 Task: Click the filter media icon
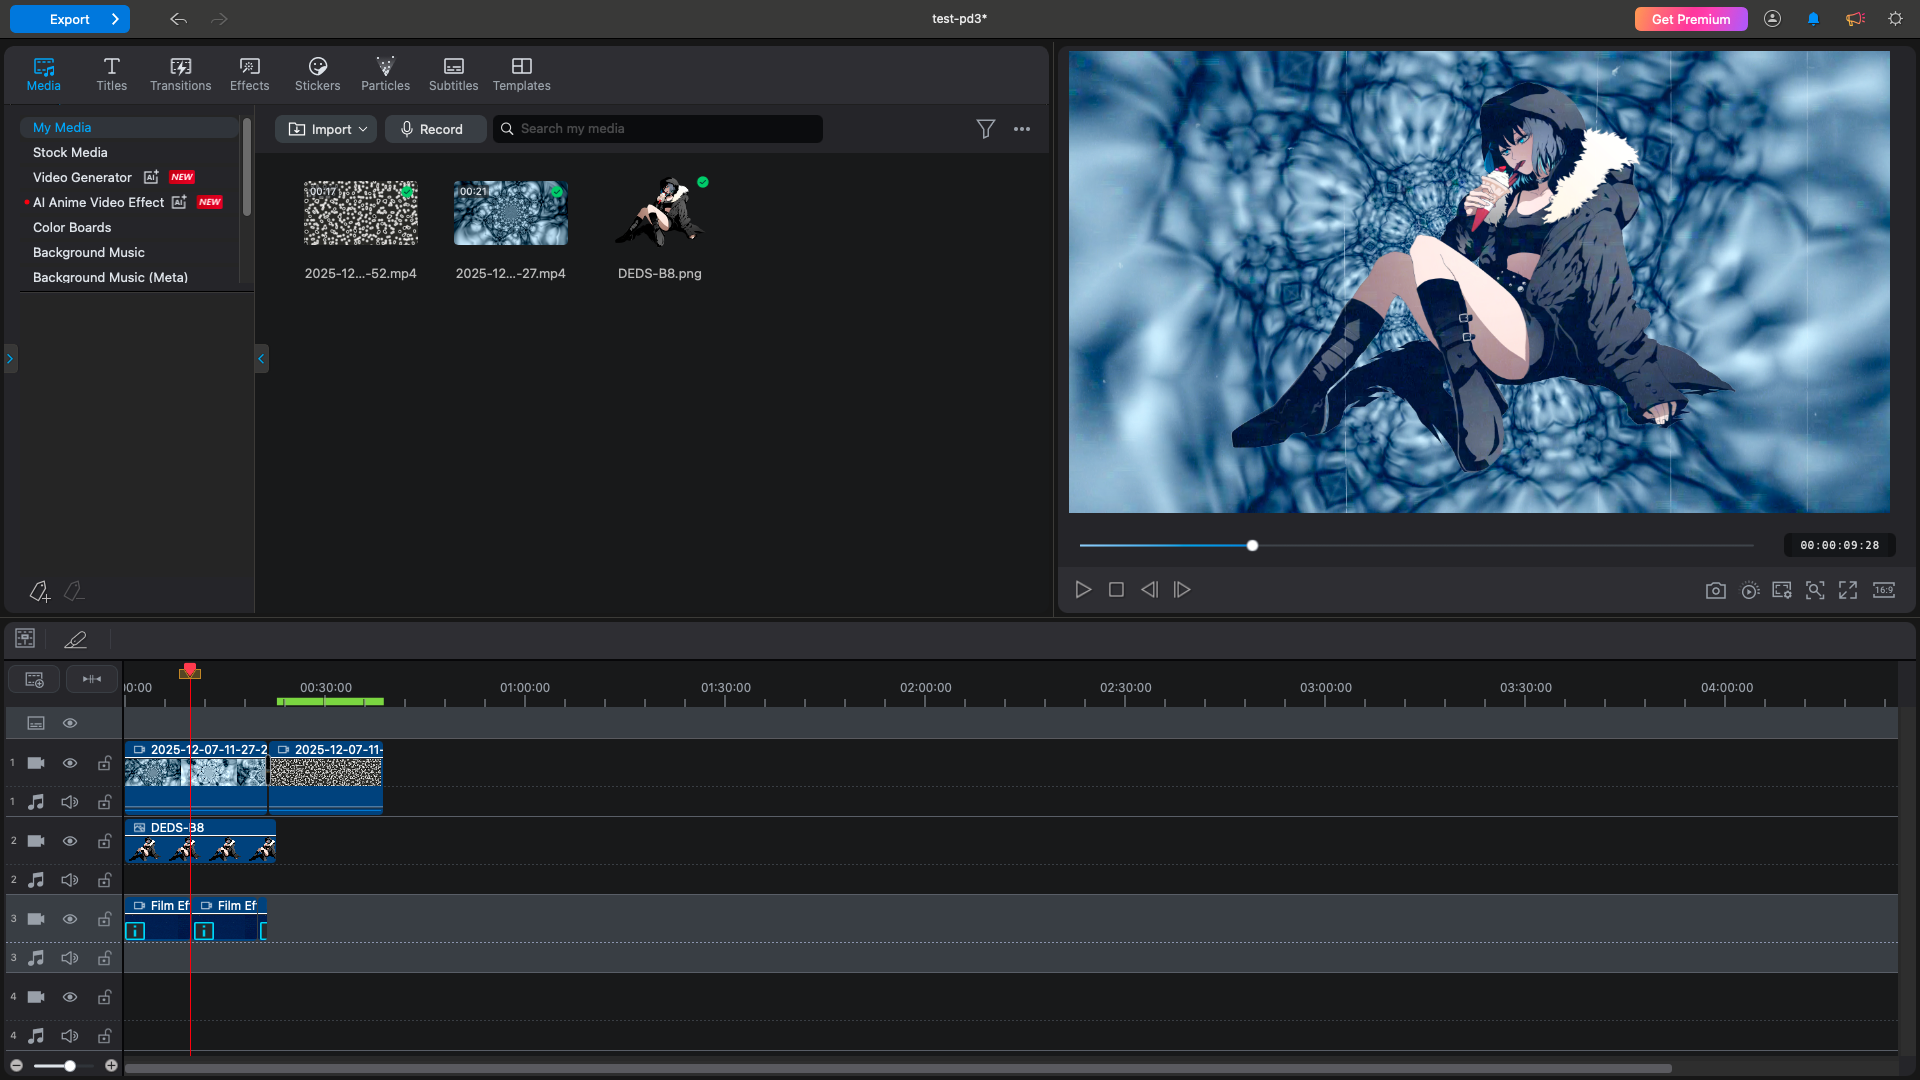(985, 129)
